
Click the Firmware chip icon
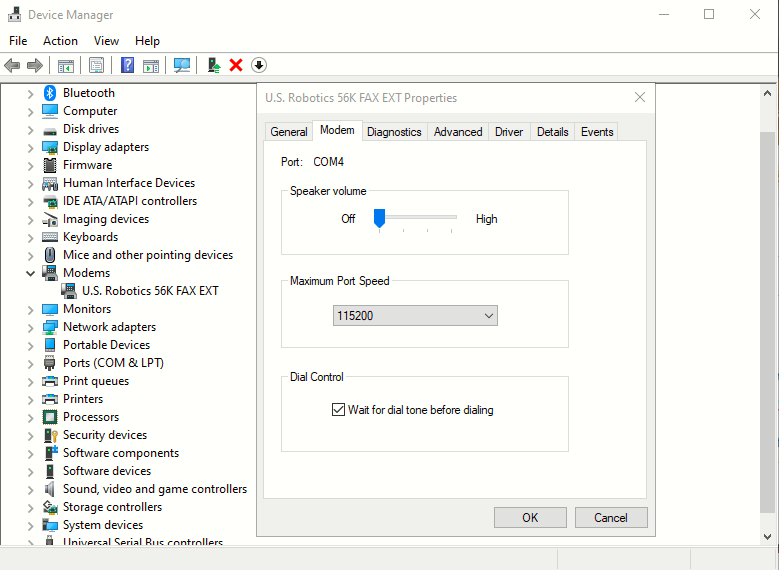50,165
